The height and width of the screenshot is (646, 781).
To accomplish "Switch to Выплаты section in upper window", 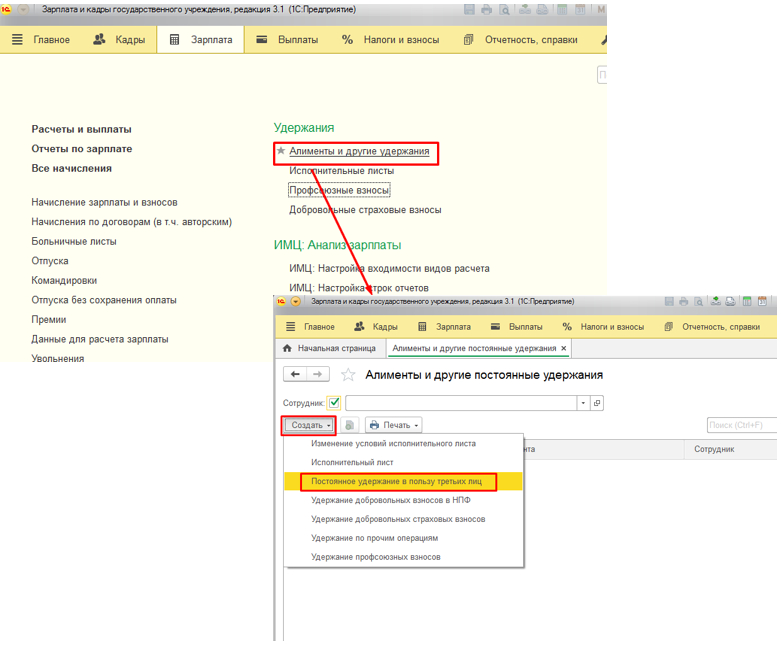I will click(287, 40).
